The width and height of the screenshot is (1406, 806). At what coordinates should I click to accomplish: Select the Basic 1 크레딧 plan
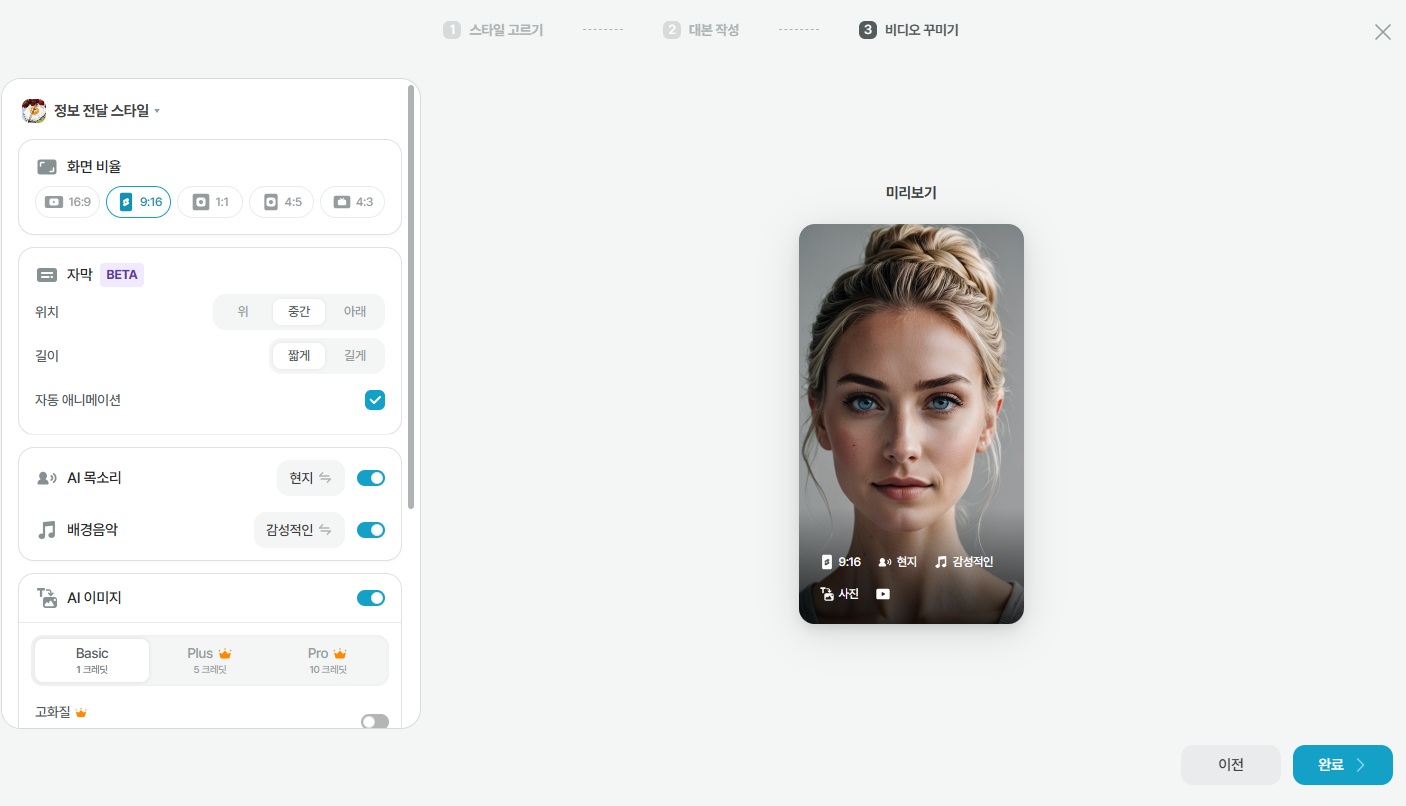point(92,660)
